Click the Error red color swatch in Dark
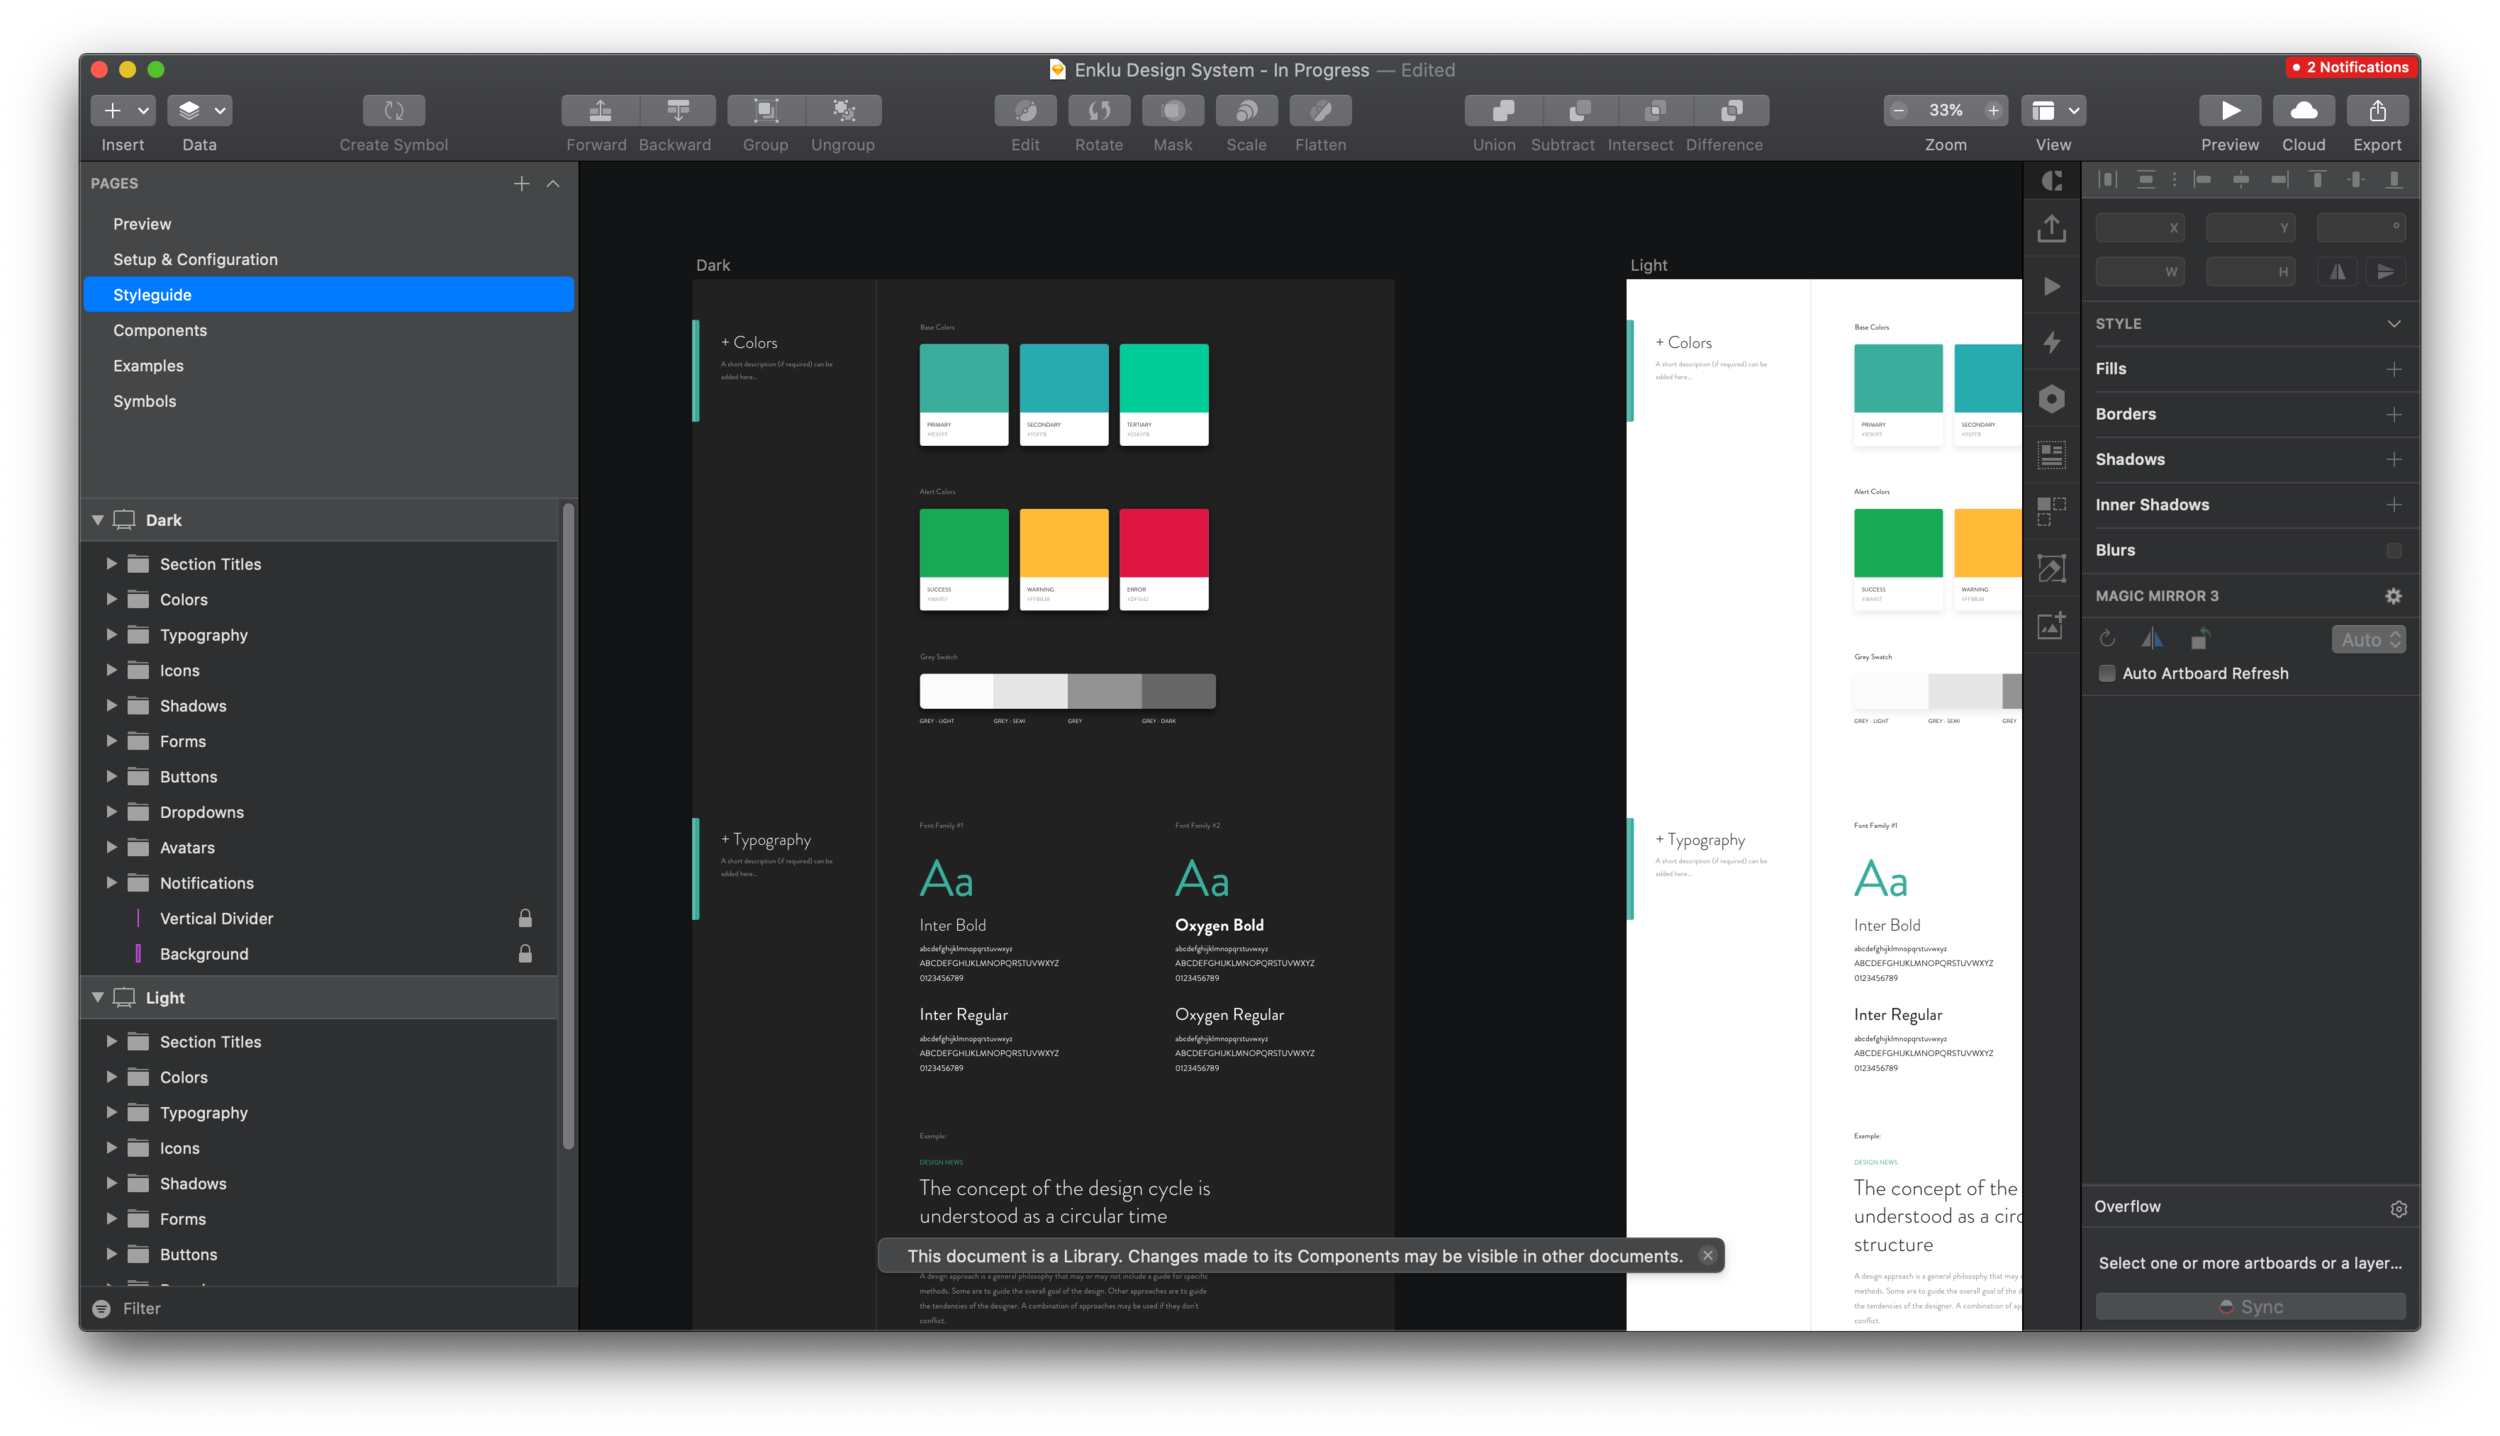The width and height of the screenshot is (2500, 1436). click(x=1164, y=543)
